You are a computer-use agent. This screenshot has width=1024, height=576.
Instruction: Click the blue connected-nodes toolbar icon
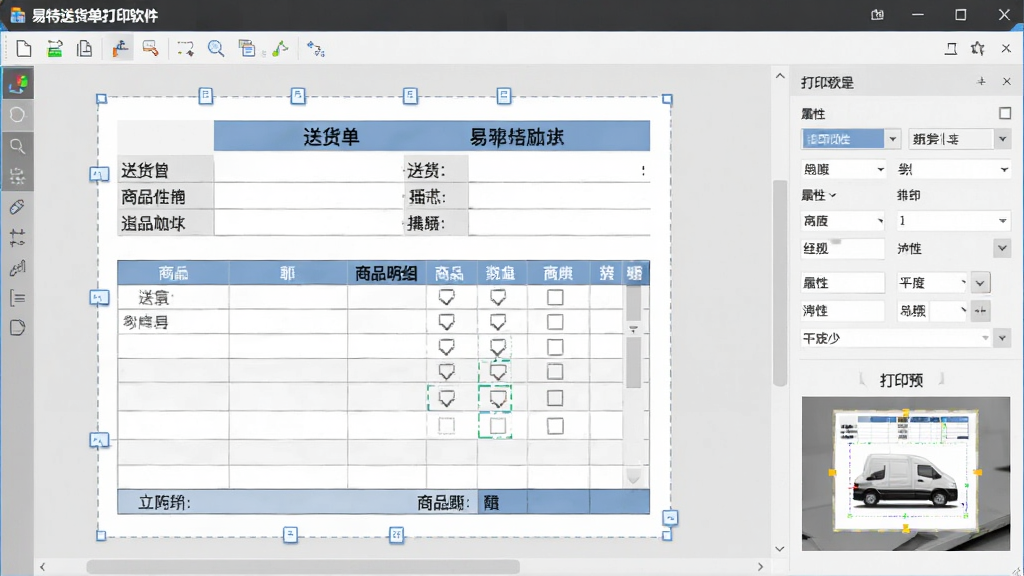[x=315, y=48]
